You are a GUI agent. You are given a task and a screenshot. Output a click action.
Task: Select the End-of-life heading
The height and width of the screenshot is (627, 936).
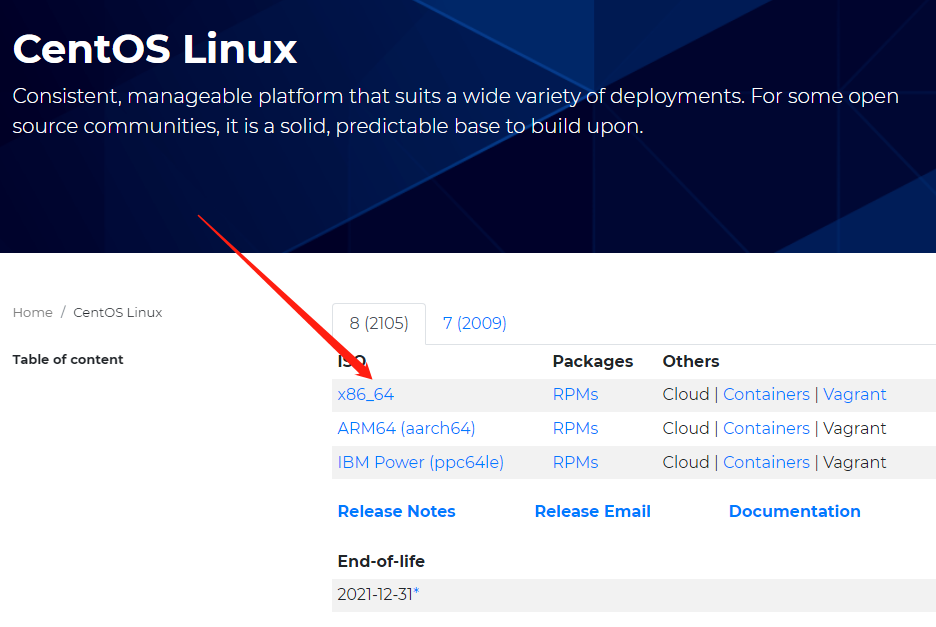pyautogui.click(x=381, y=561)
